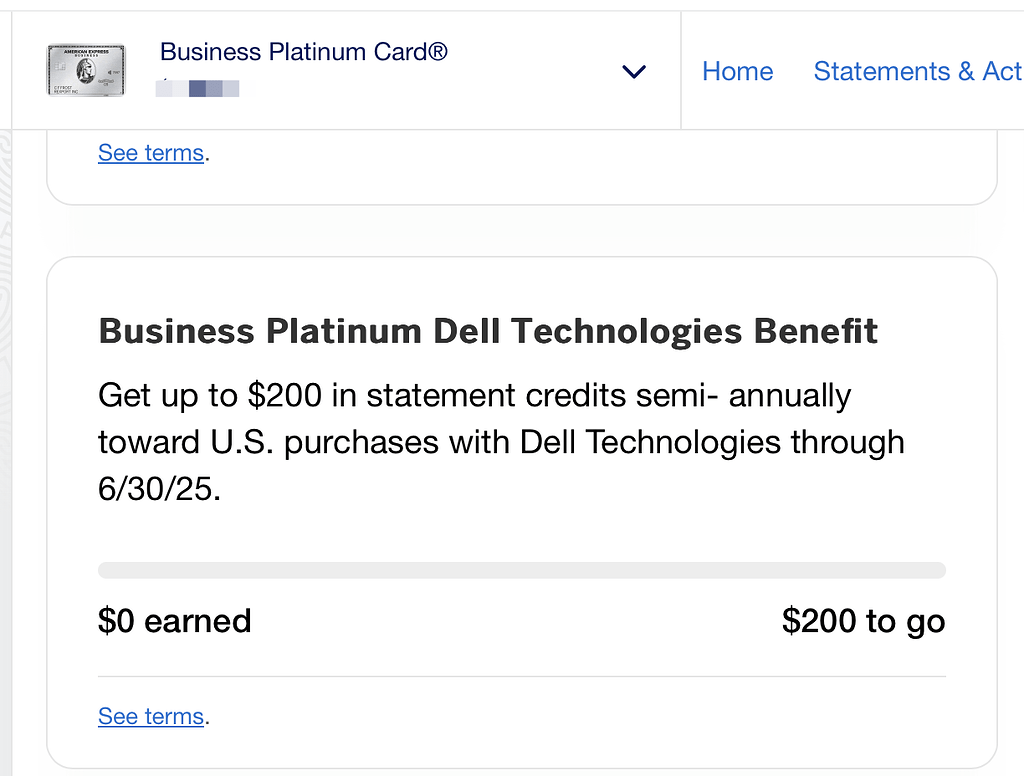Click the Business Platinum Card® title text
This screenshot has height=776, width=1024.
303,52
